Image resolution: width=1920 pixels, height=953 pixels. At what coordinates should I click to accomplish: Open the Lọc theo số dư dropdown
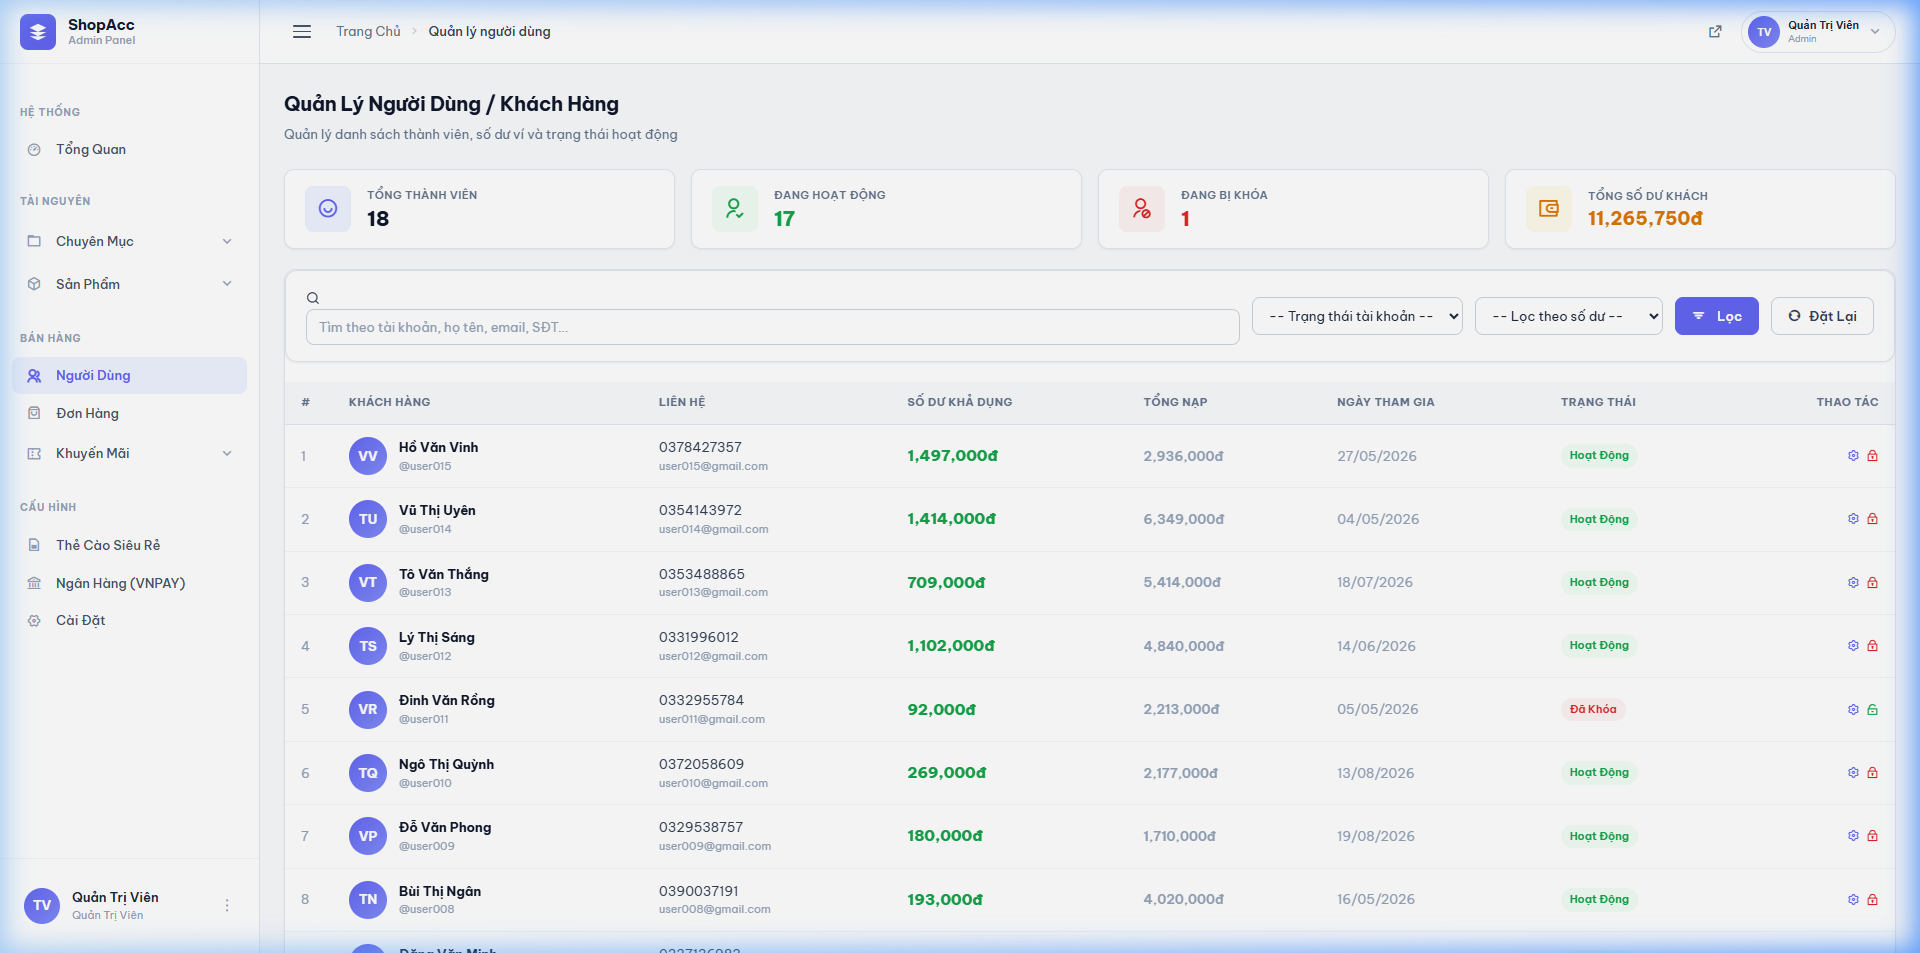click(1569, 316)
